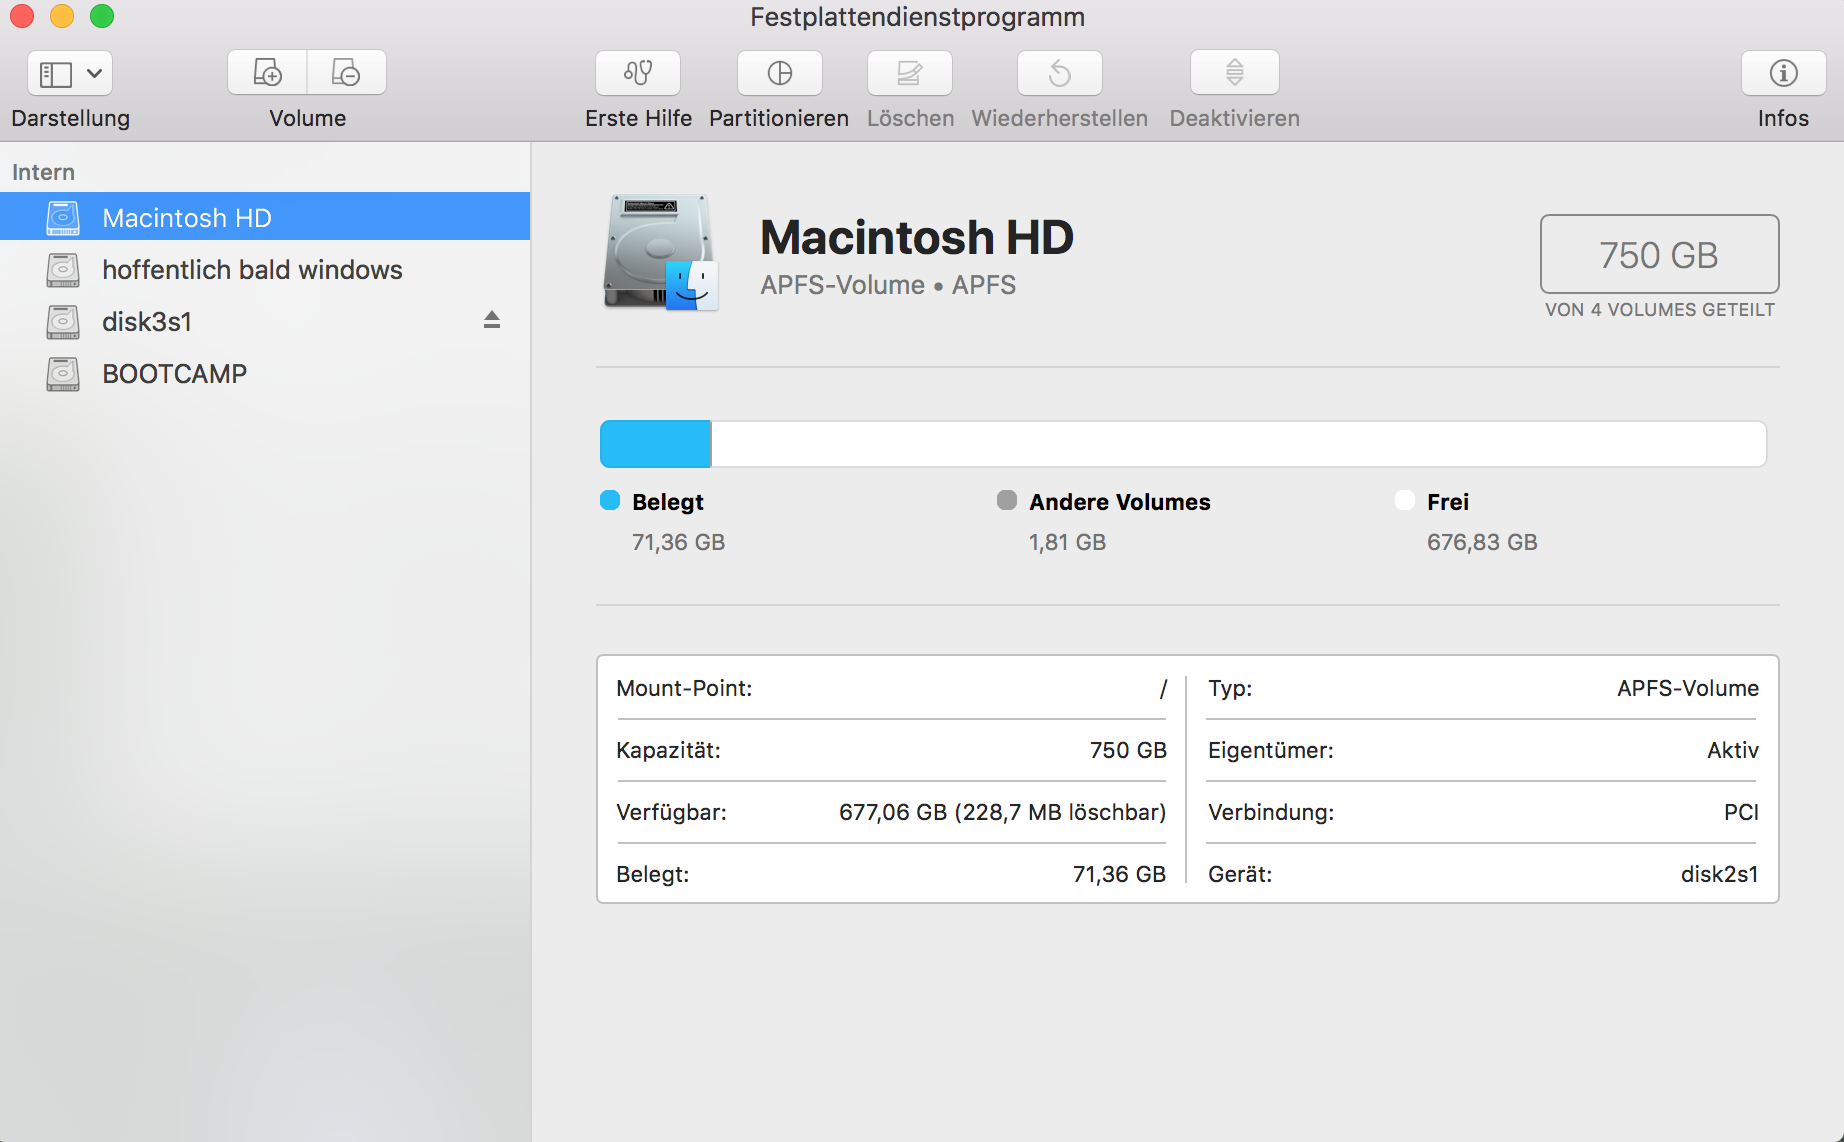Screen dimensions: 1844x1142
Task: Run Erste Hilfe stethoscope tool
Action: [x=638, y=73]
